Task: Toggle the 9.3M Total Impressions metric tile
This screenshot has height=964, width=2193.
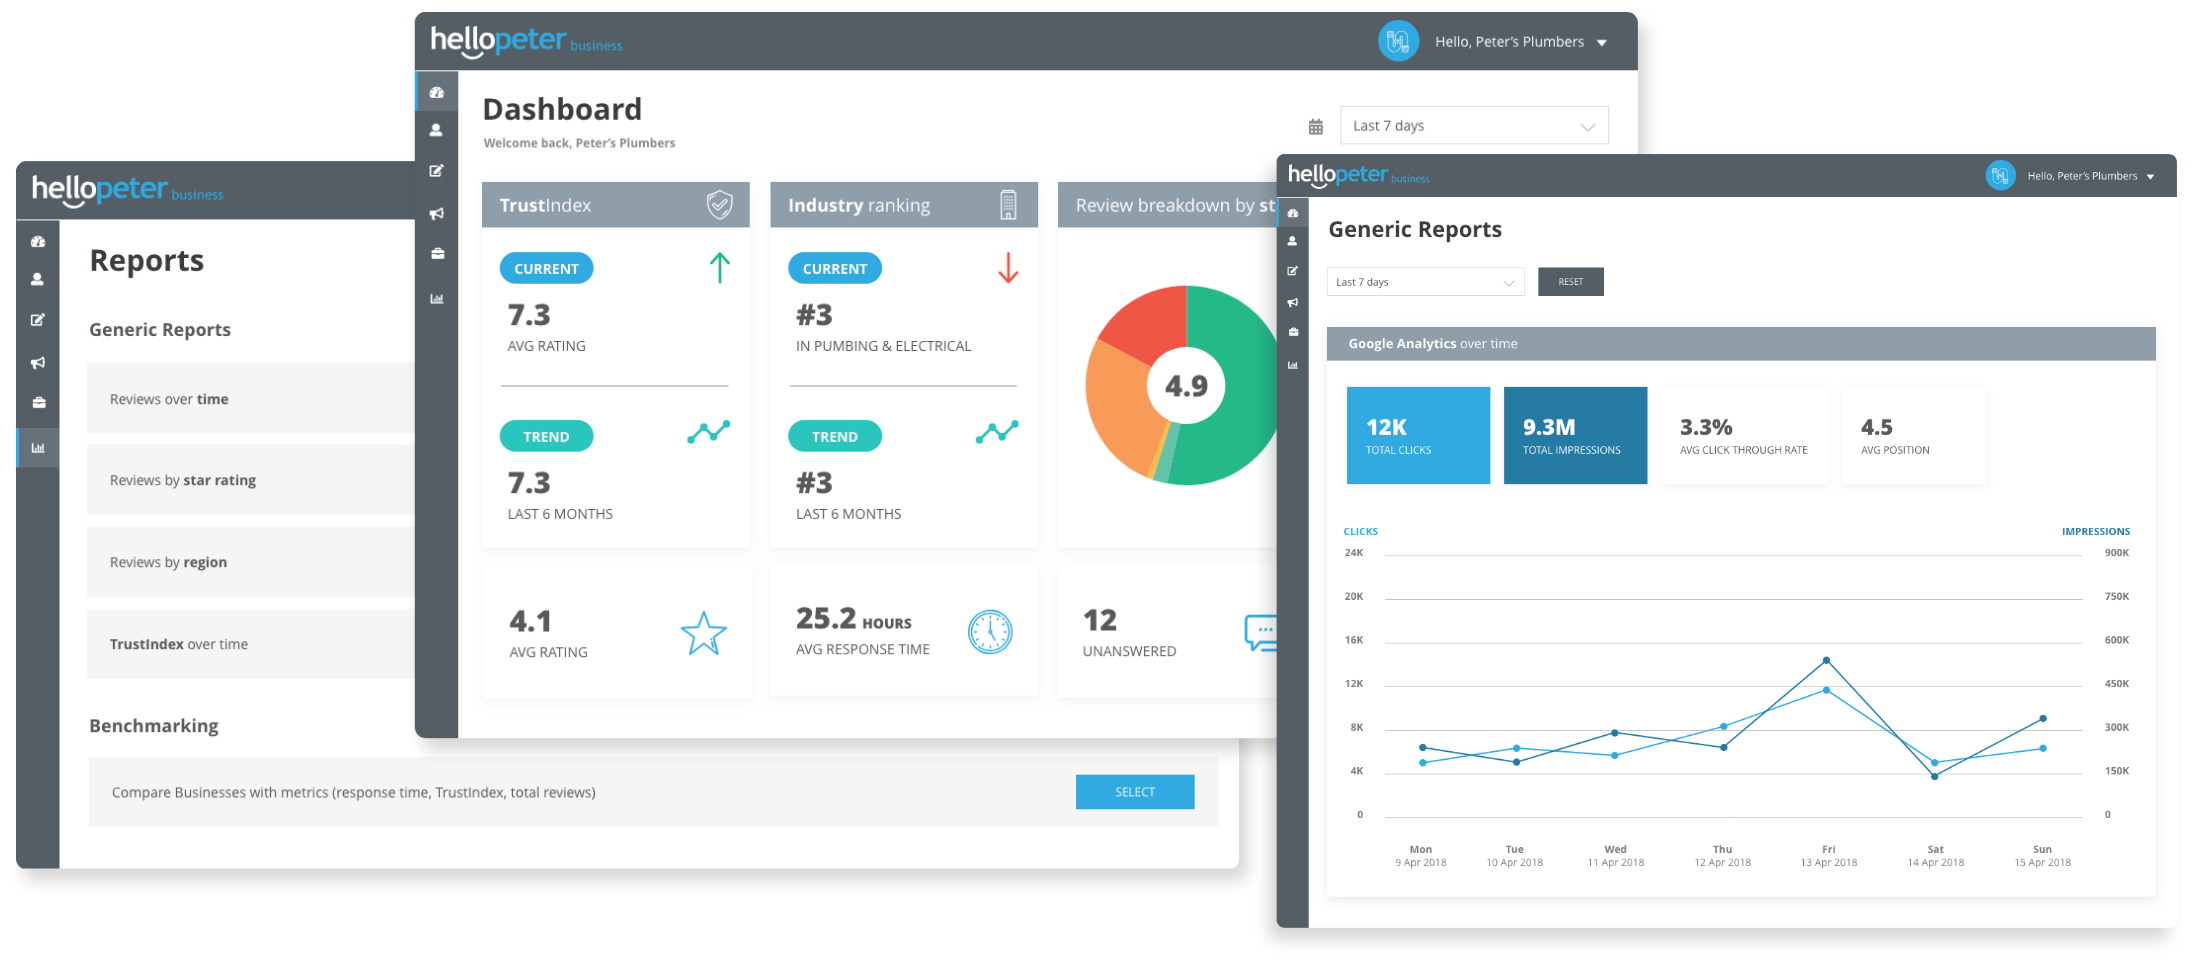Action: (1575, 435)
